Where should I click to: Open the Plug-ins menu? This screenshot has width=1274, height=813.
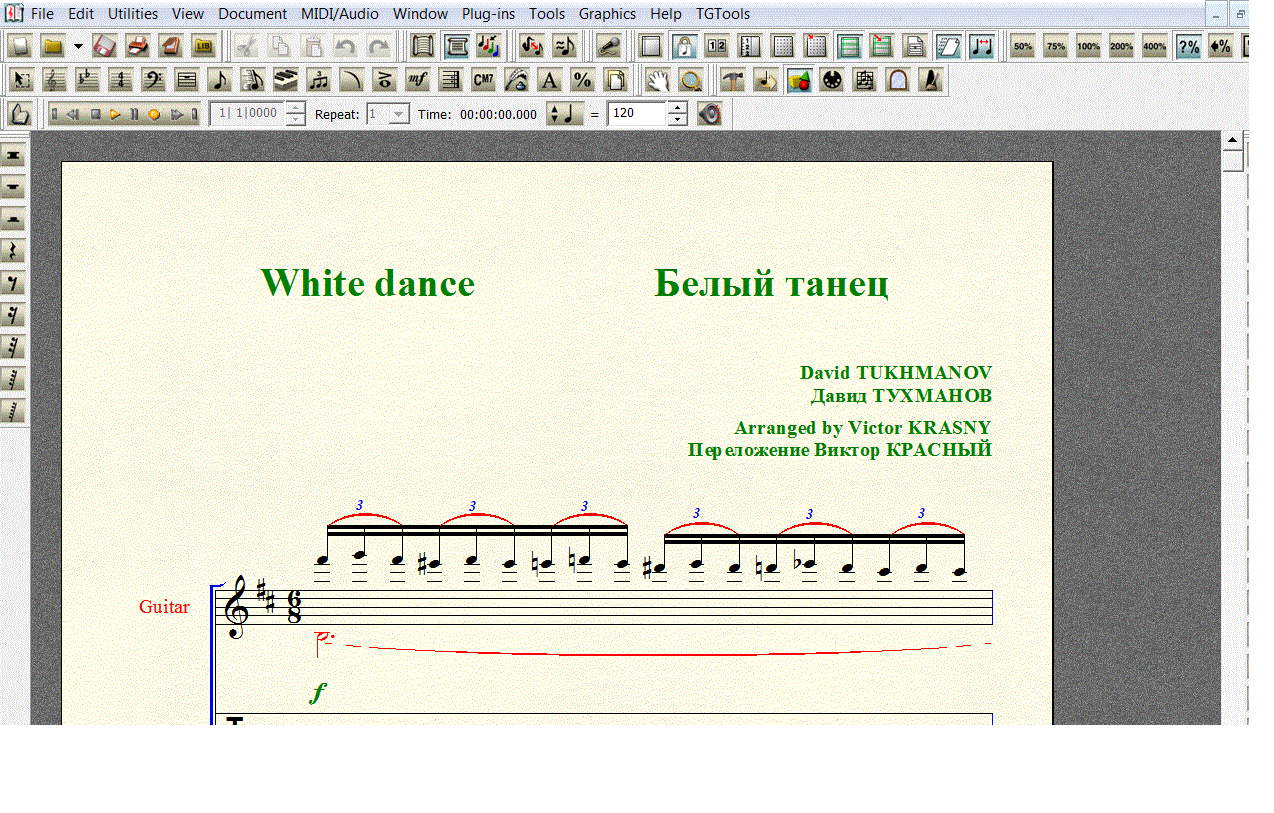coord(488,14)
